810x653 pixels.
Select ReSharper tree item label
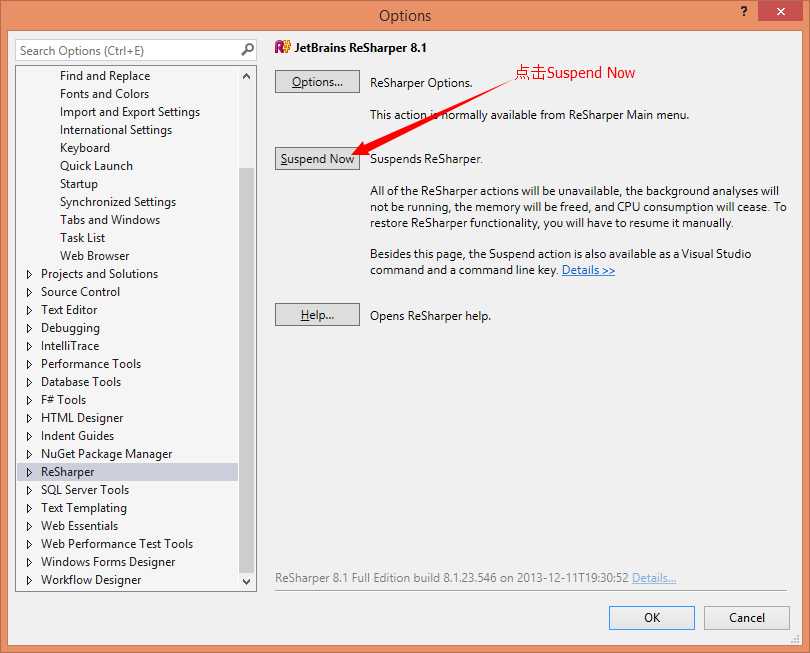pos(68,472)
